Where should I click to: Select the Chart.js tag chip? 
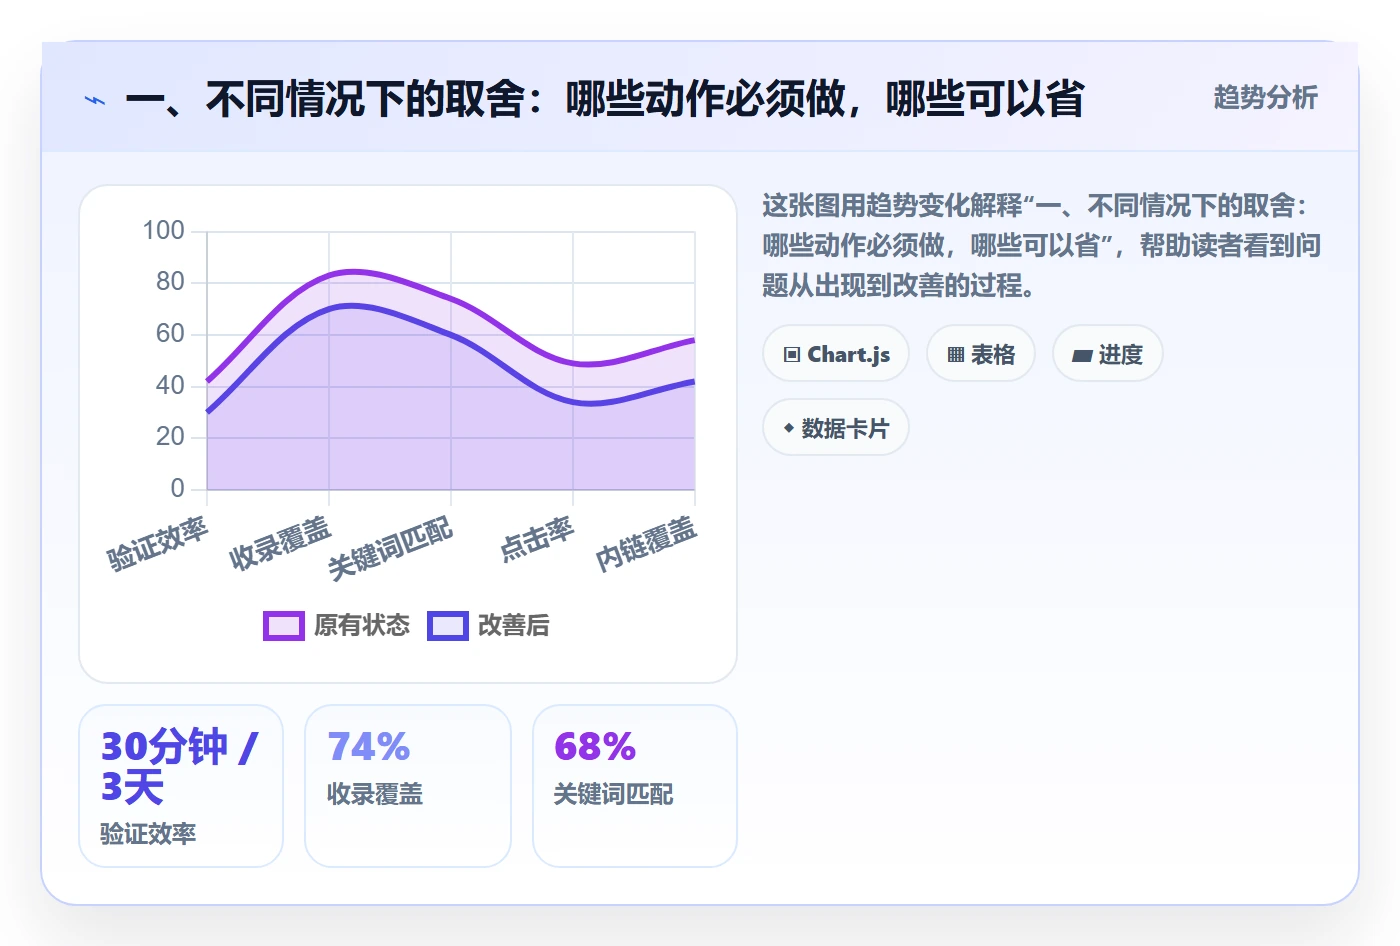pos(836,354)
